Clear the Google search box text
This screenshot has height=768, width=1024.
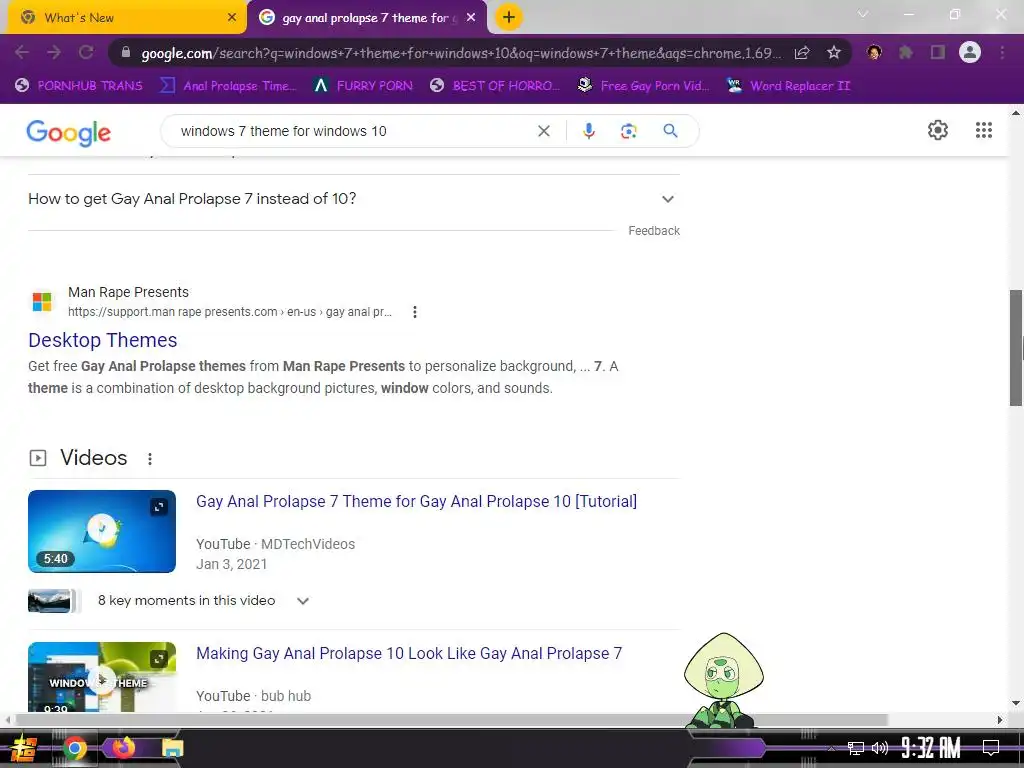coord(543,131)
